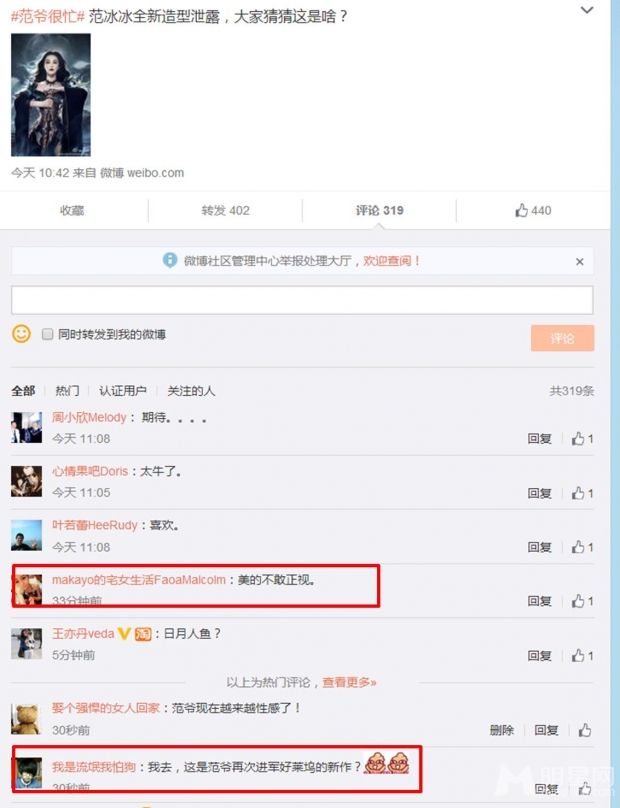Like 周小欣Melody's comment
Screen dimensions: 620x808
click(x=582, y=439)
